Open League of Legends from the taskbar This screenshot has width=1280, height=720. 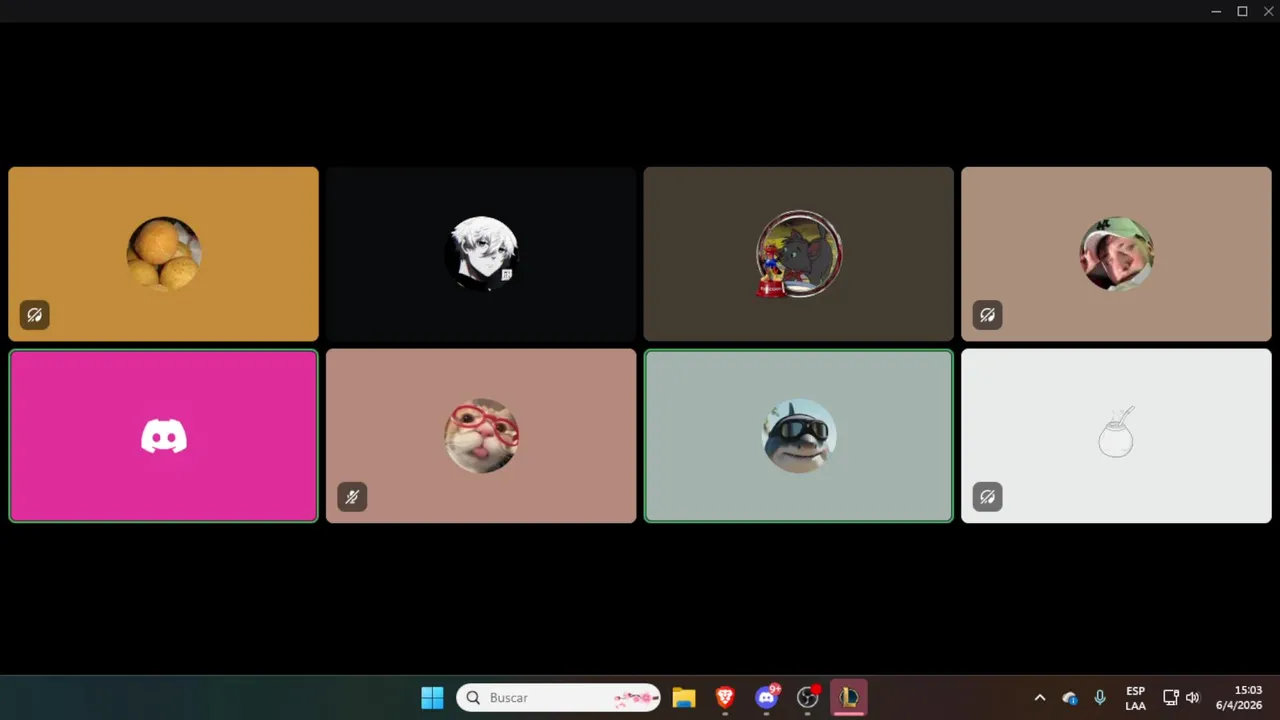pyautogui.click(x=849, y=698)
